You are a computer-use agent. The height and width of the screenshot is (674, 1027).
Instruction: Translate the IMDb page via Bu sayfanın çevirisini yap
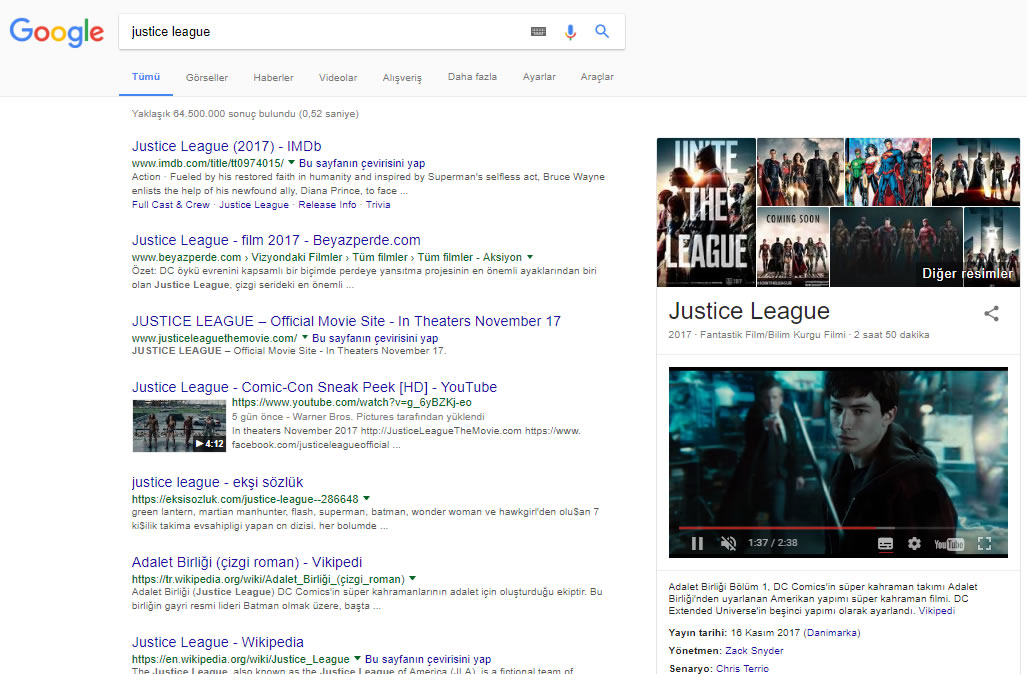[x=362, y=163]
